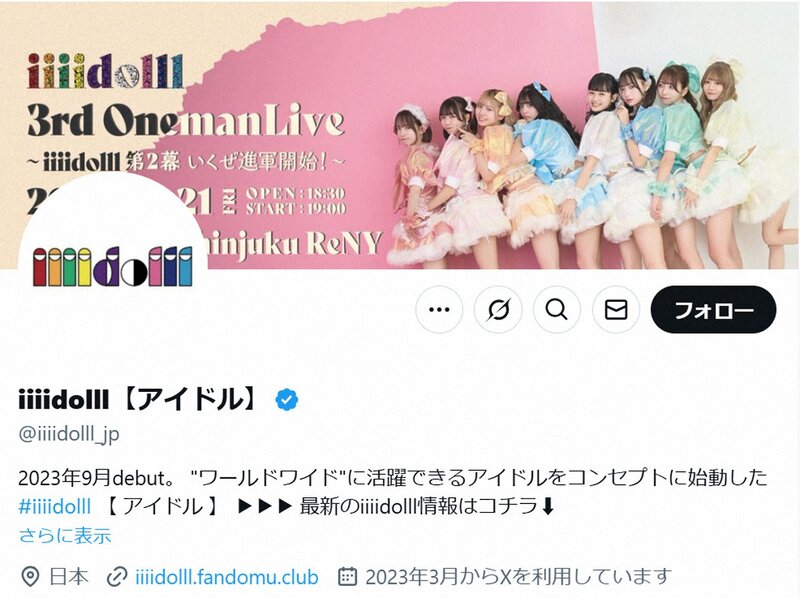The width and height of the screenshot is (800, 598).
Task: Click the chain link icon beside website
Action: (x=117, y=577)
